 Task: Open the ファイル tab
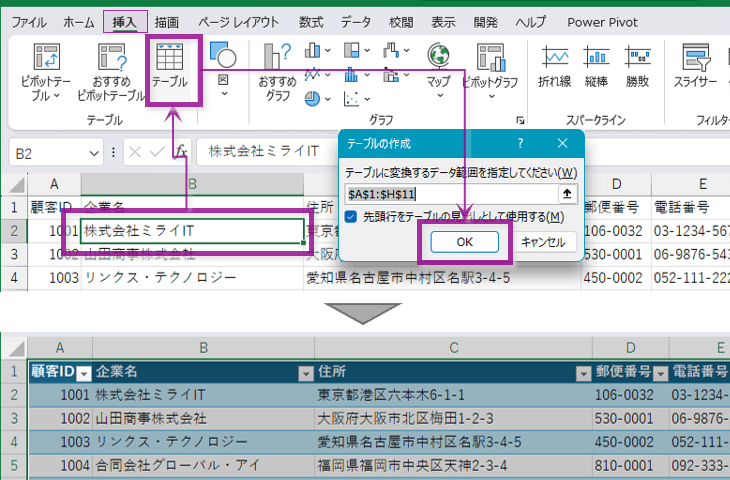29,22
